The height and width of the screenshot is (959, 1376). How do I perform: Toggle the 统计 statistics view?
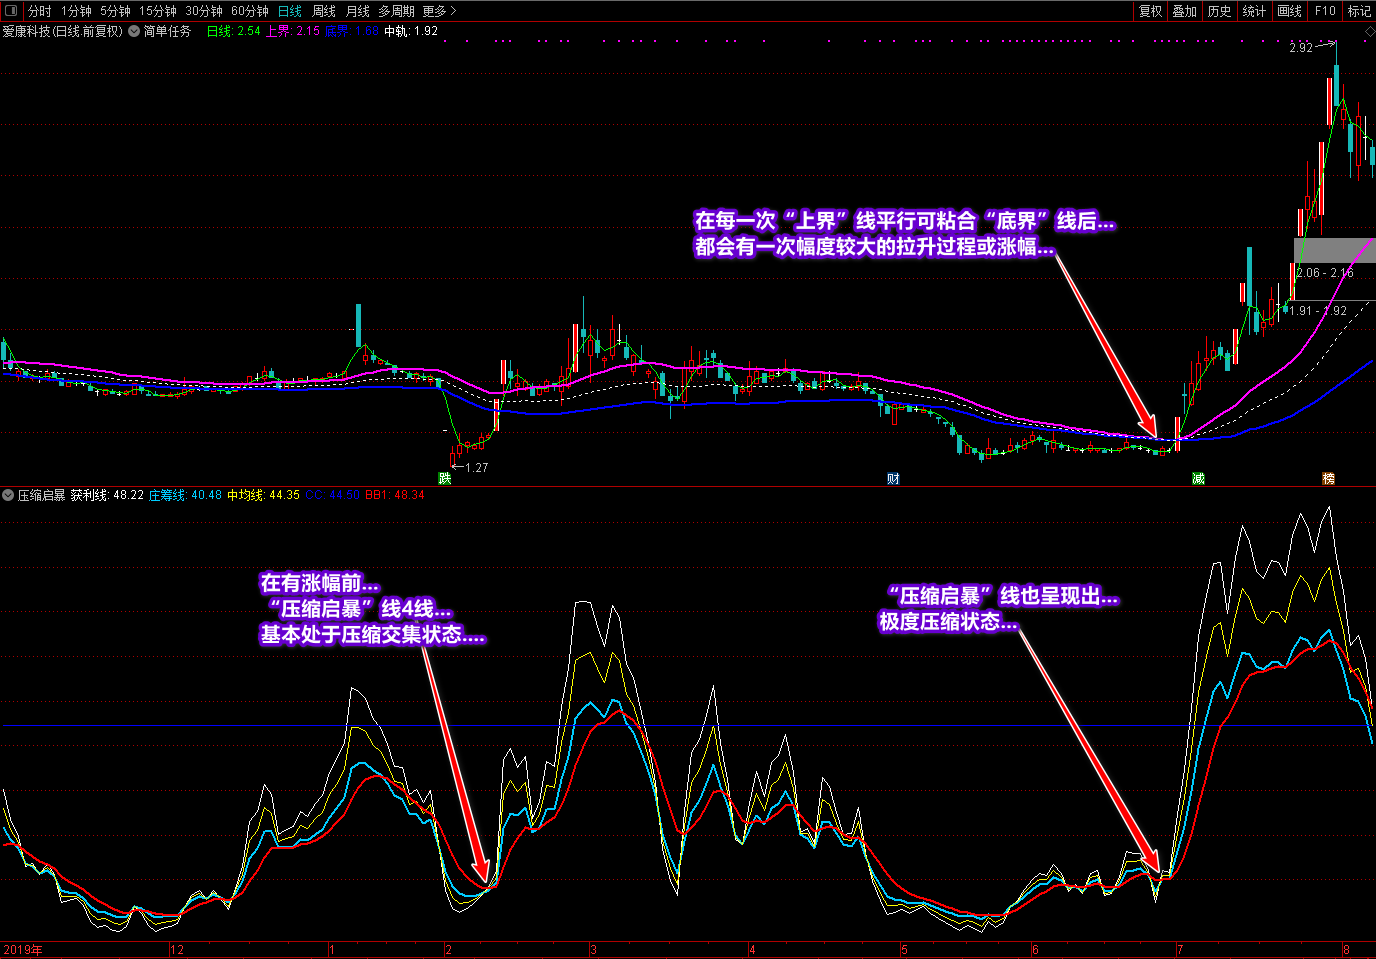coord(1254,11)
